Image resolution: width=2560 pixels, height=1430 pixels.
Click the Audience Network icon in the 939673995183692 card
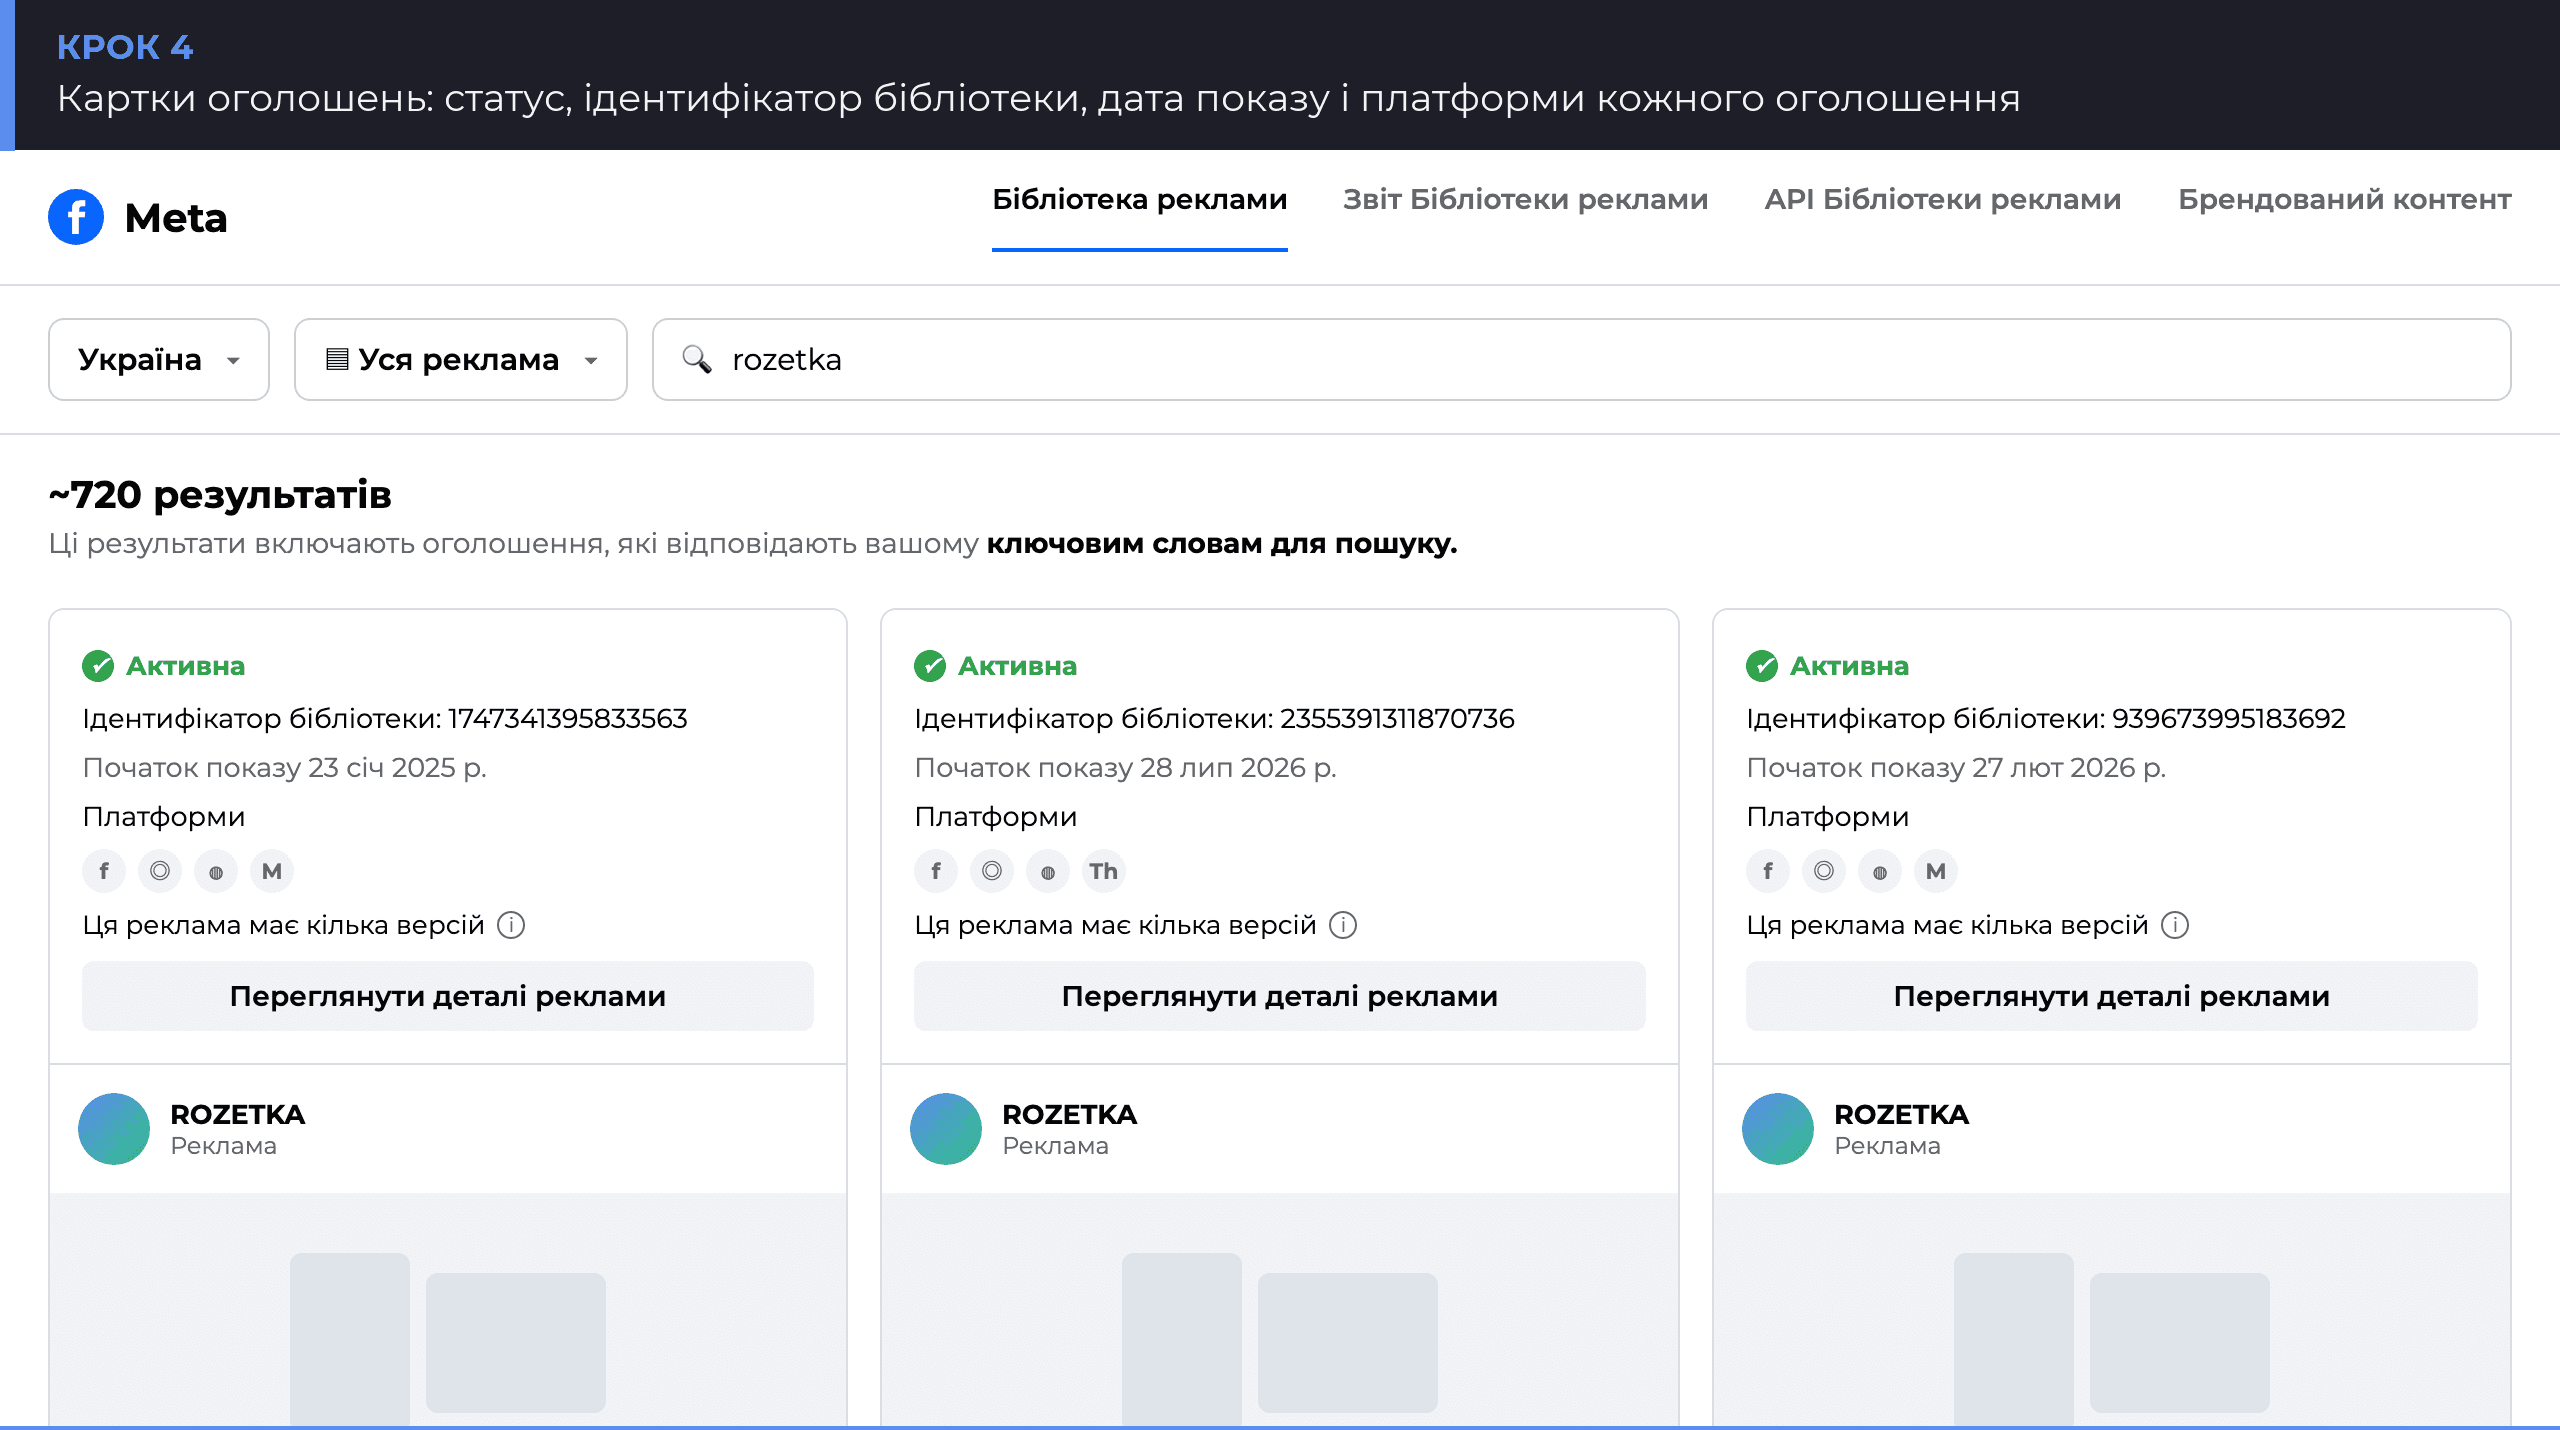click(1880, 871)
